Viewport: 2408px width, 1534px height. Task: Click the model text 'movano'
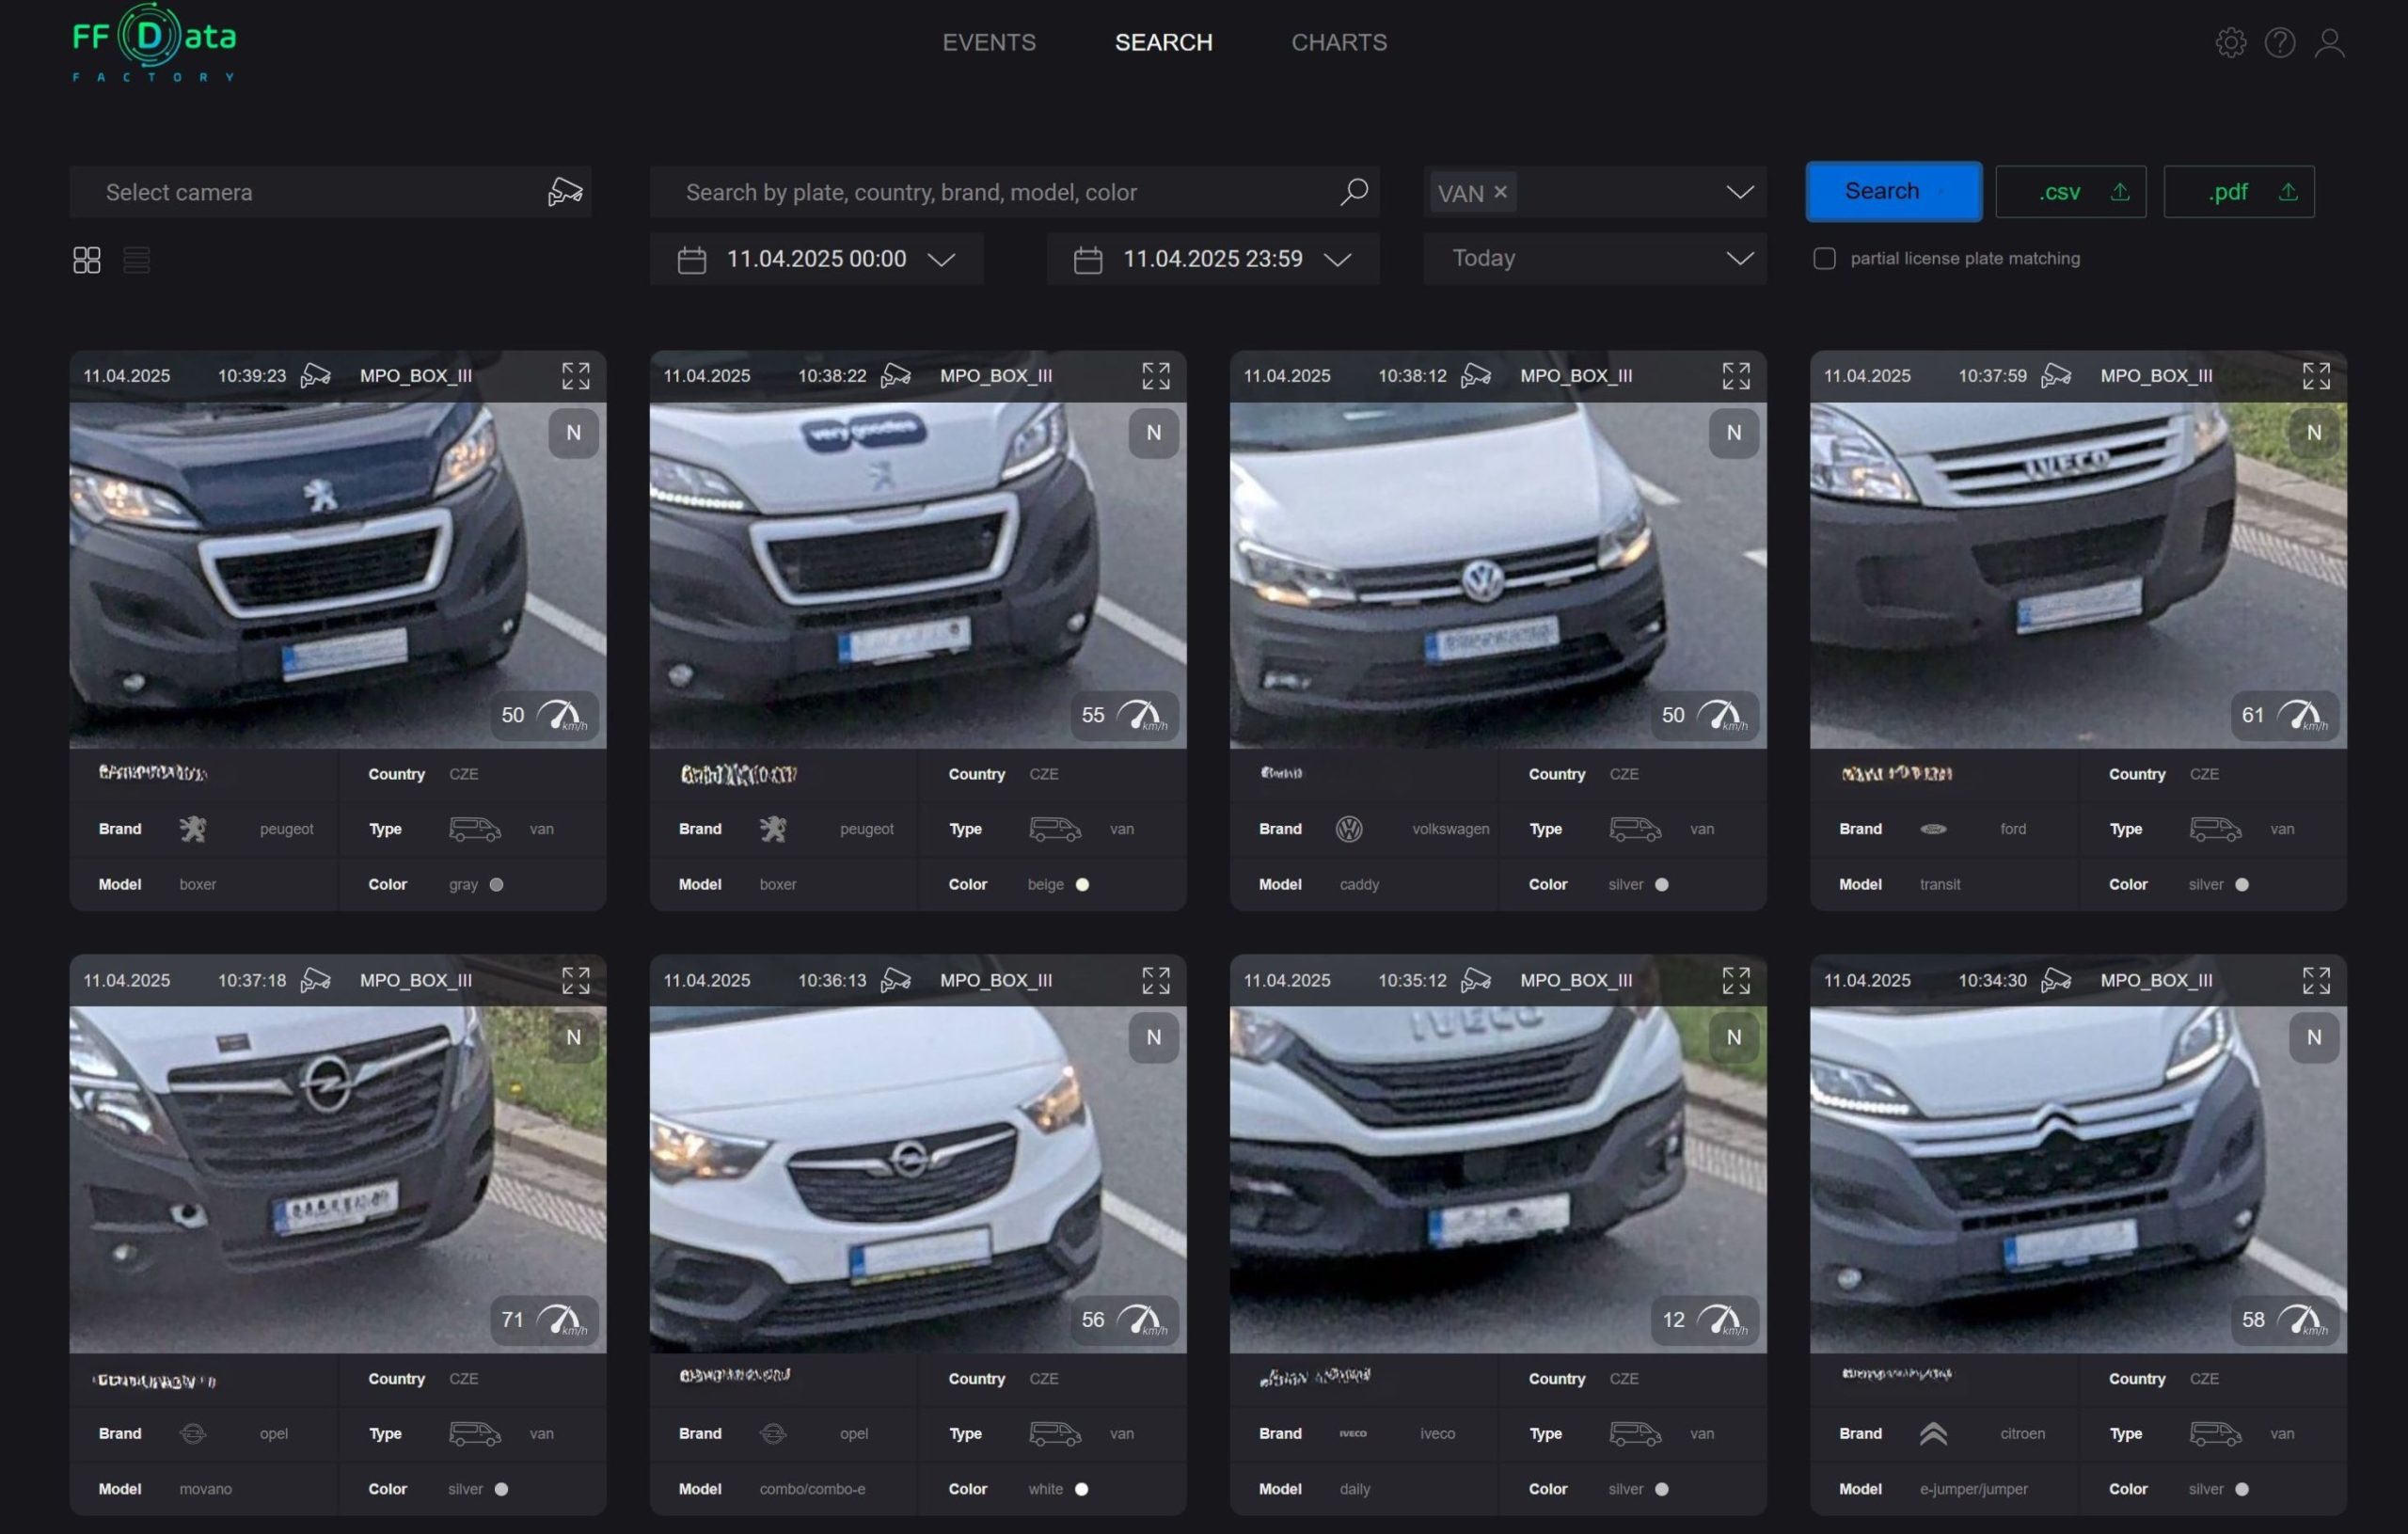(205, 1490)
